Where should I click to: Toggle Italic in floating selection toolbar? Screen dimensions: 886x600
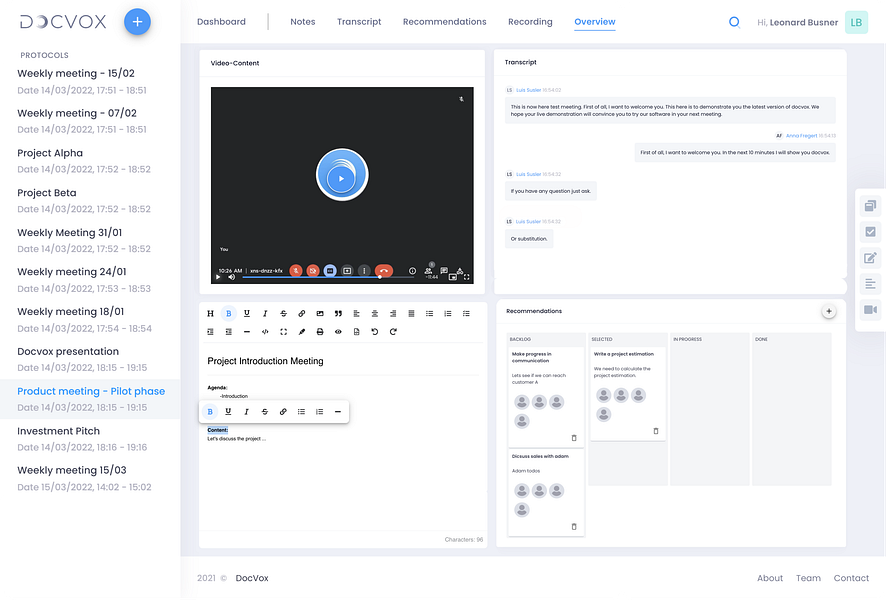point(246,412)
